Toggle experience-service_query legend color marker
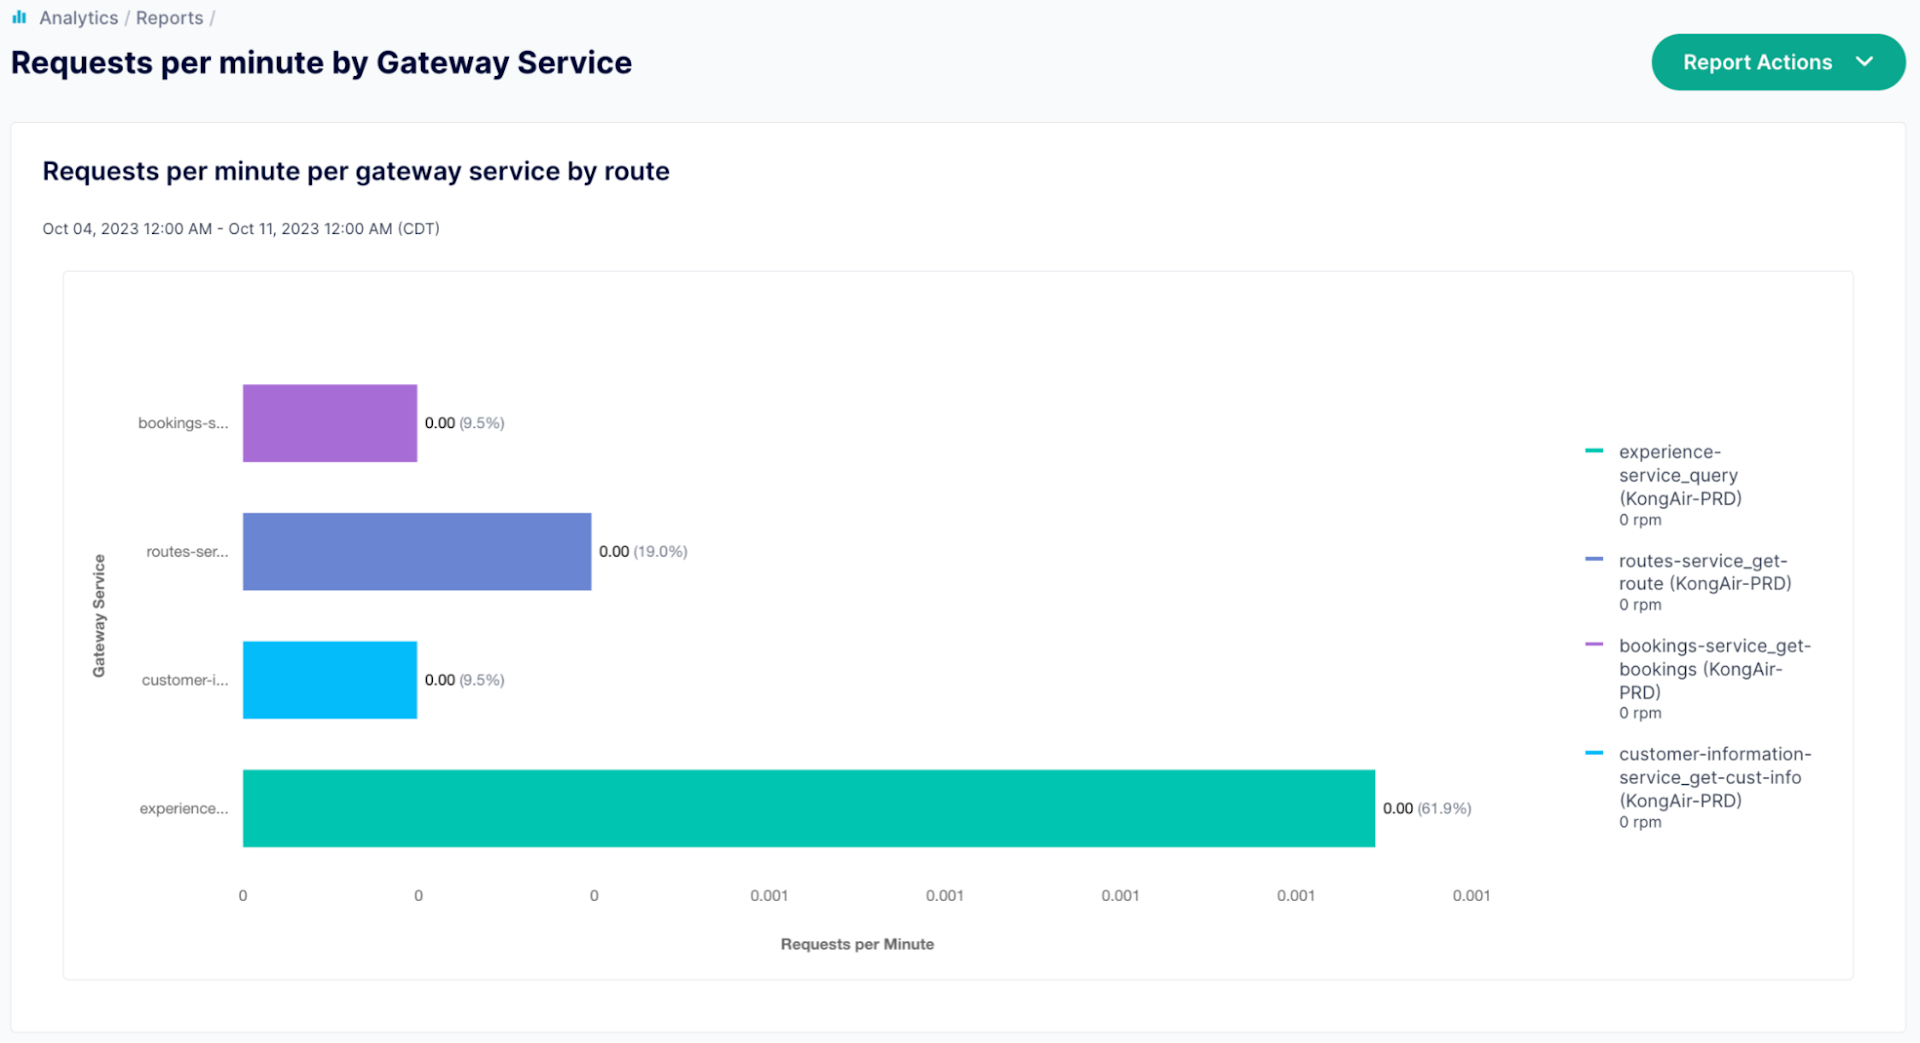1920x1043 pixels. click(x=1594, y=451)
